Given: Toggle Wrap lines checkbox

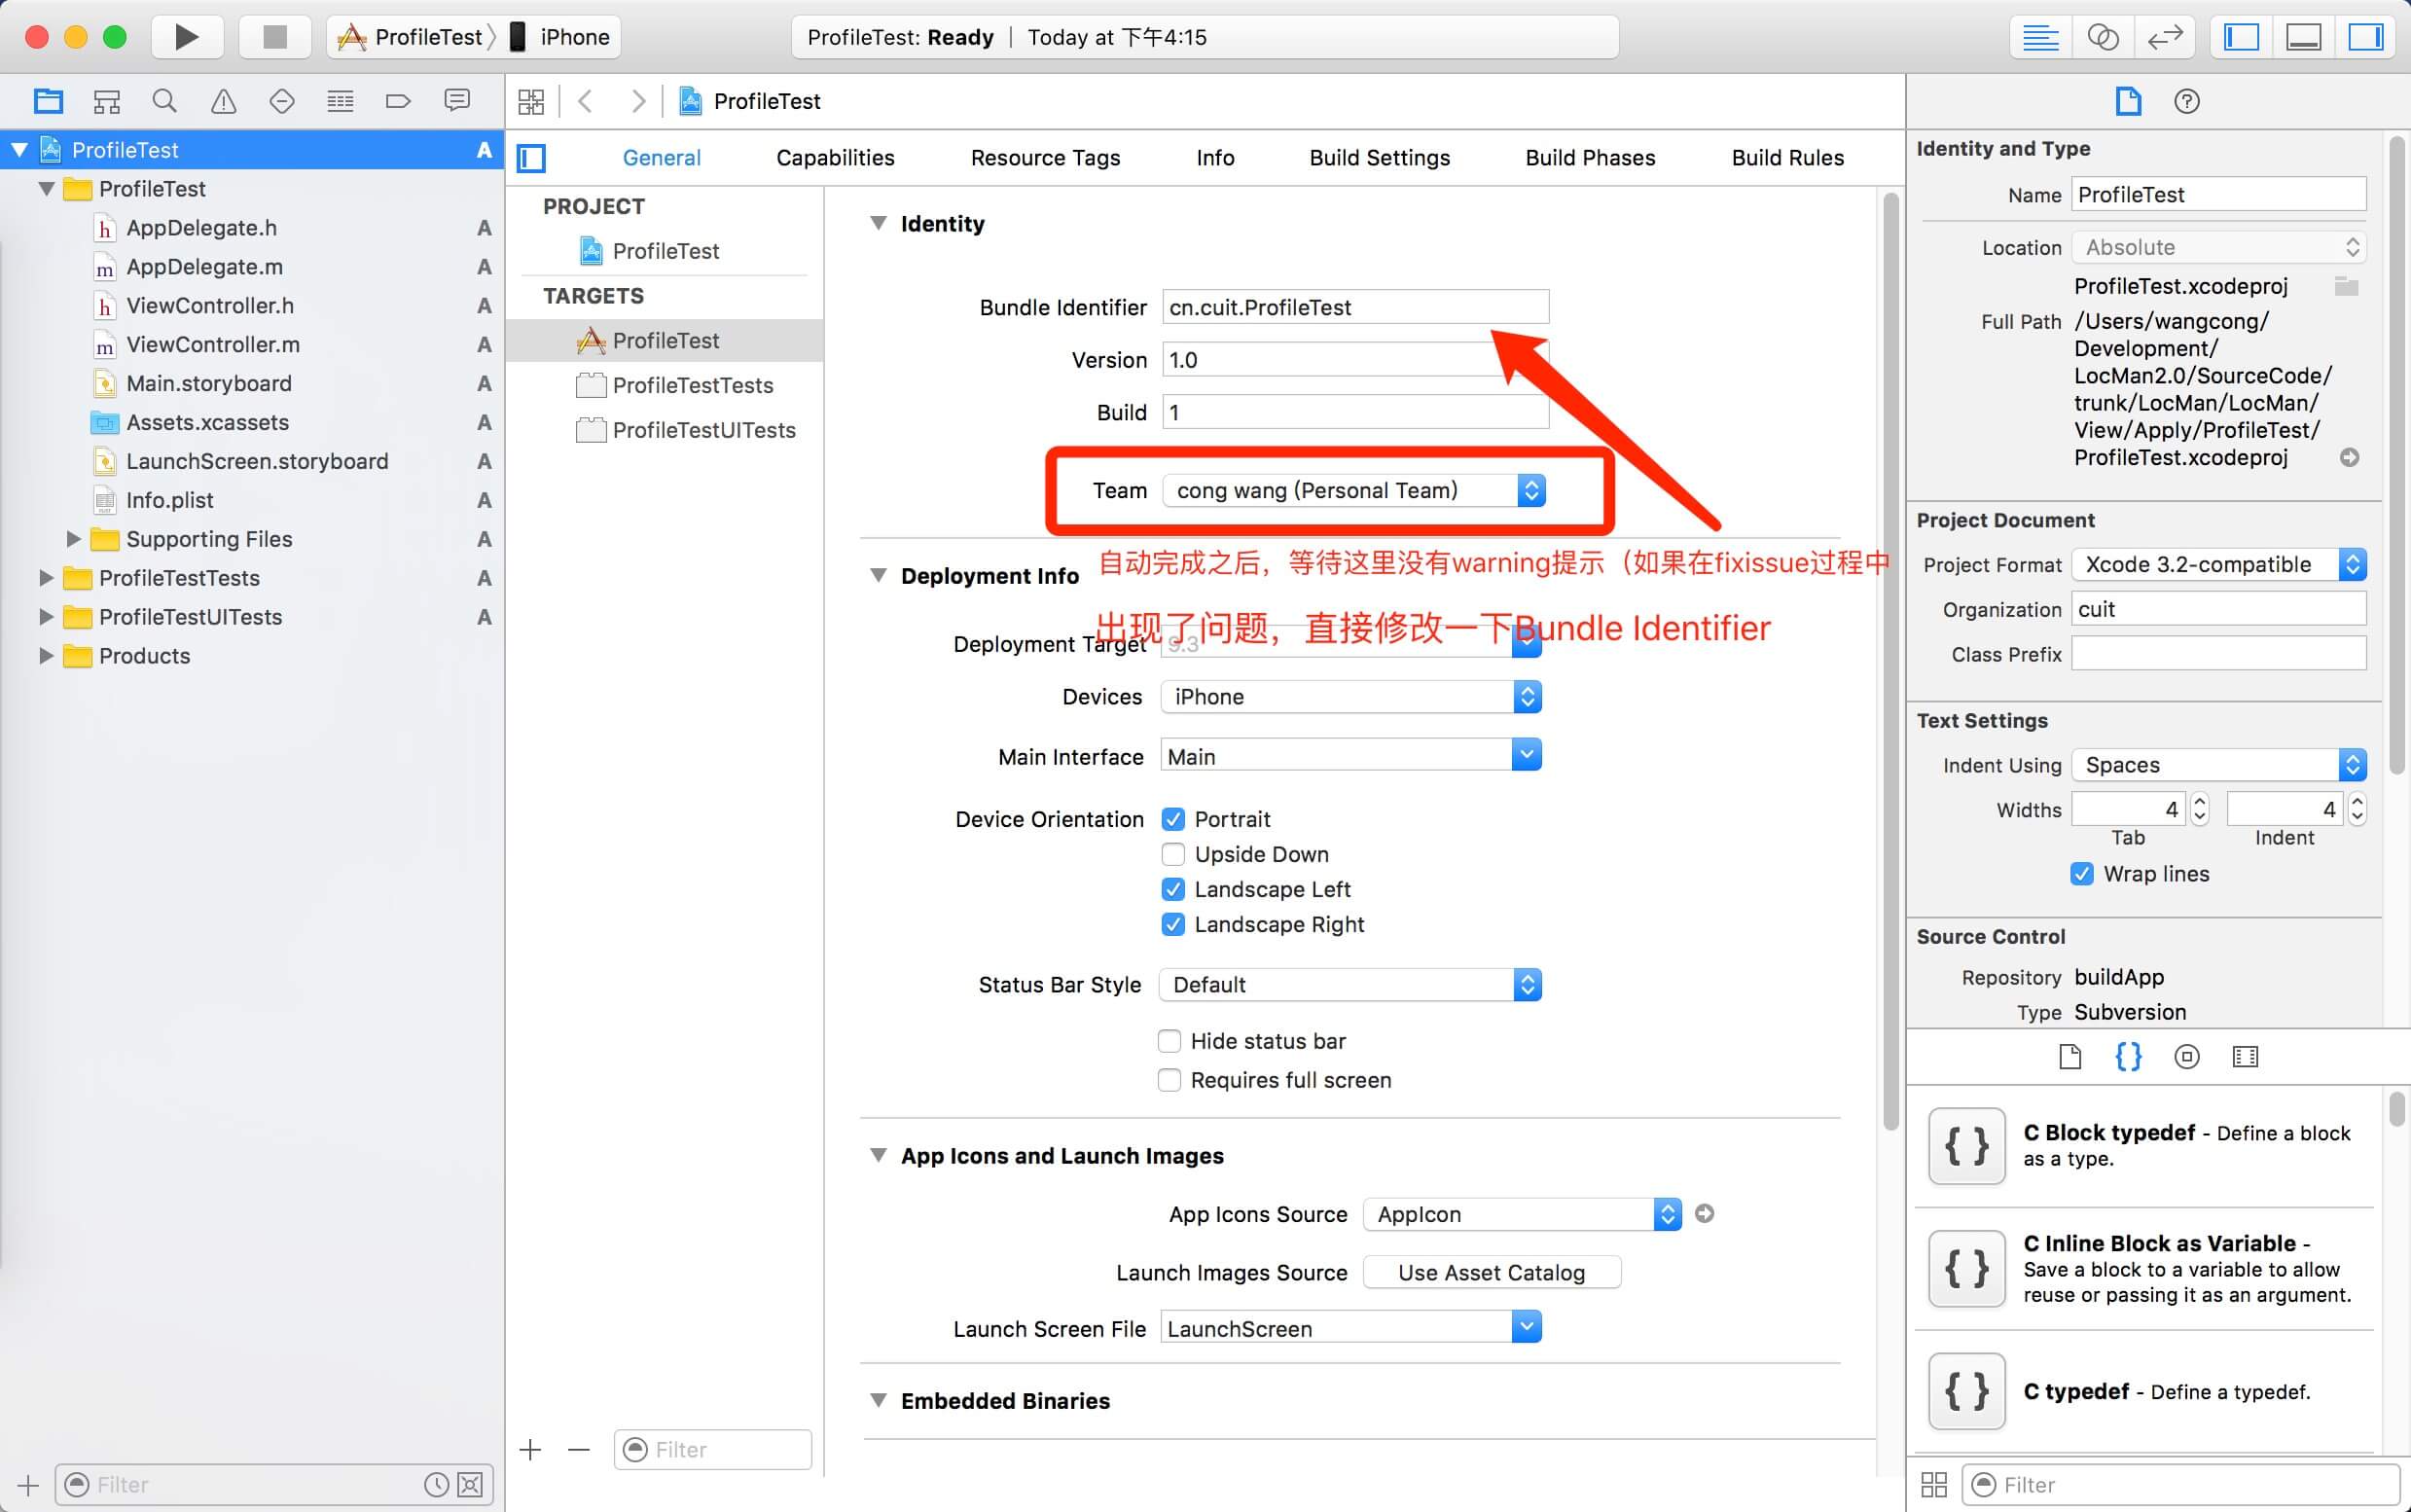Looking at the screenshot, I should coord(2081,874).
